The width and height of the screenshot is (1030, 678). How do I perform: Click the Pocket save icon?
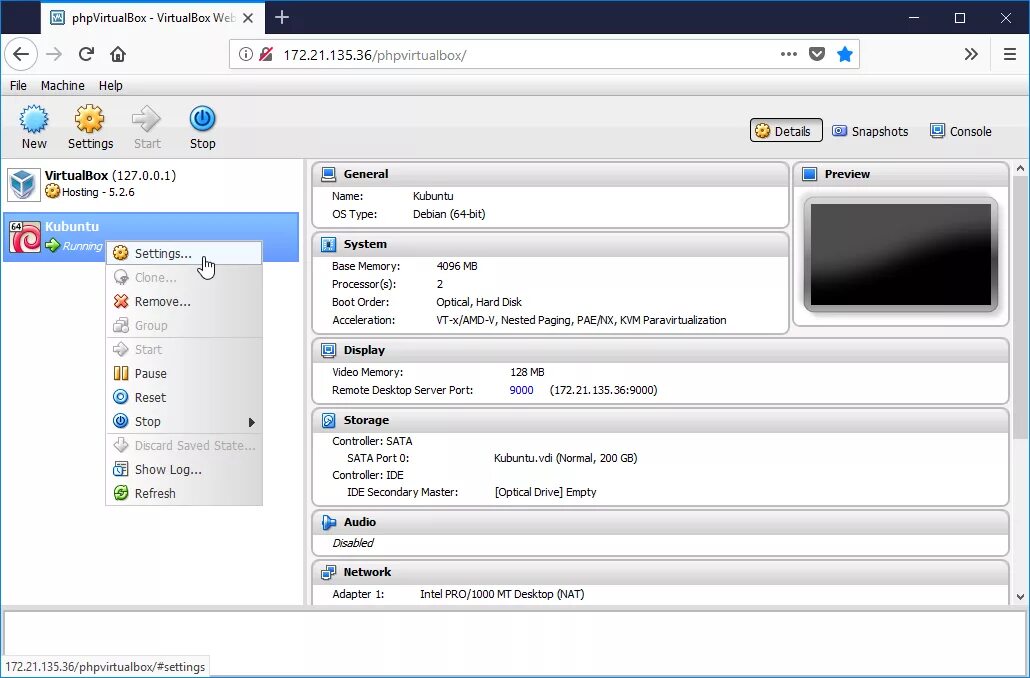(x=817, y=55)
